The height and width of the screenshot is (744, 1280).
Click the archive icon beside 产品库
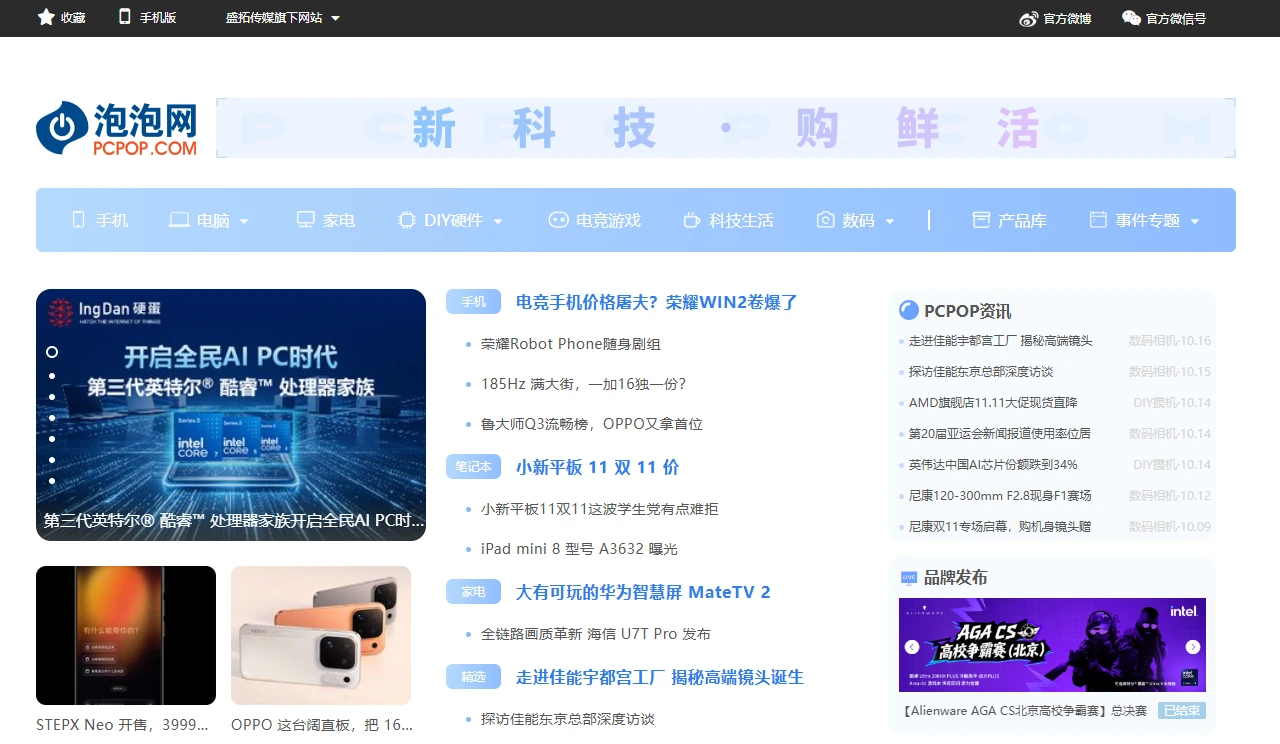coord(981,220)
